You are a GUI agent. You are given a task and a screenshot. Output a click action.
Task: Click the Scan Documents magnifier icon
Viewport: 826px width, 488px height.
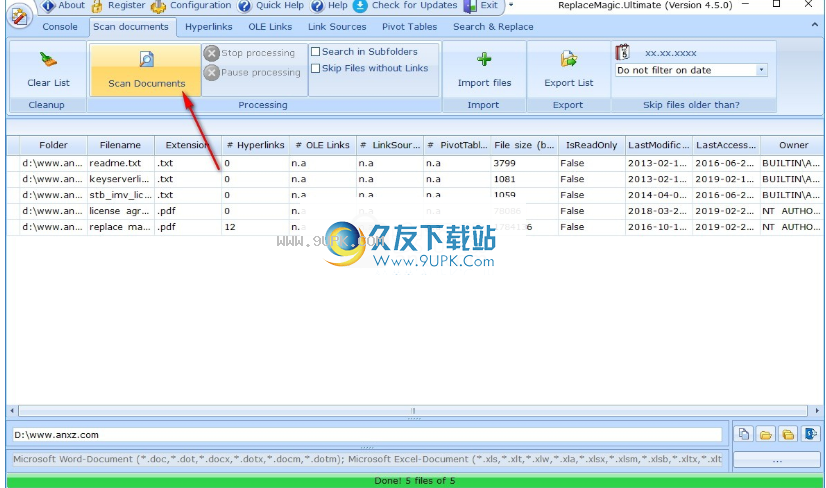coord(146,59)
